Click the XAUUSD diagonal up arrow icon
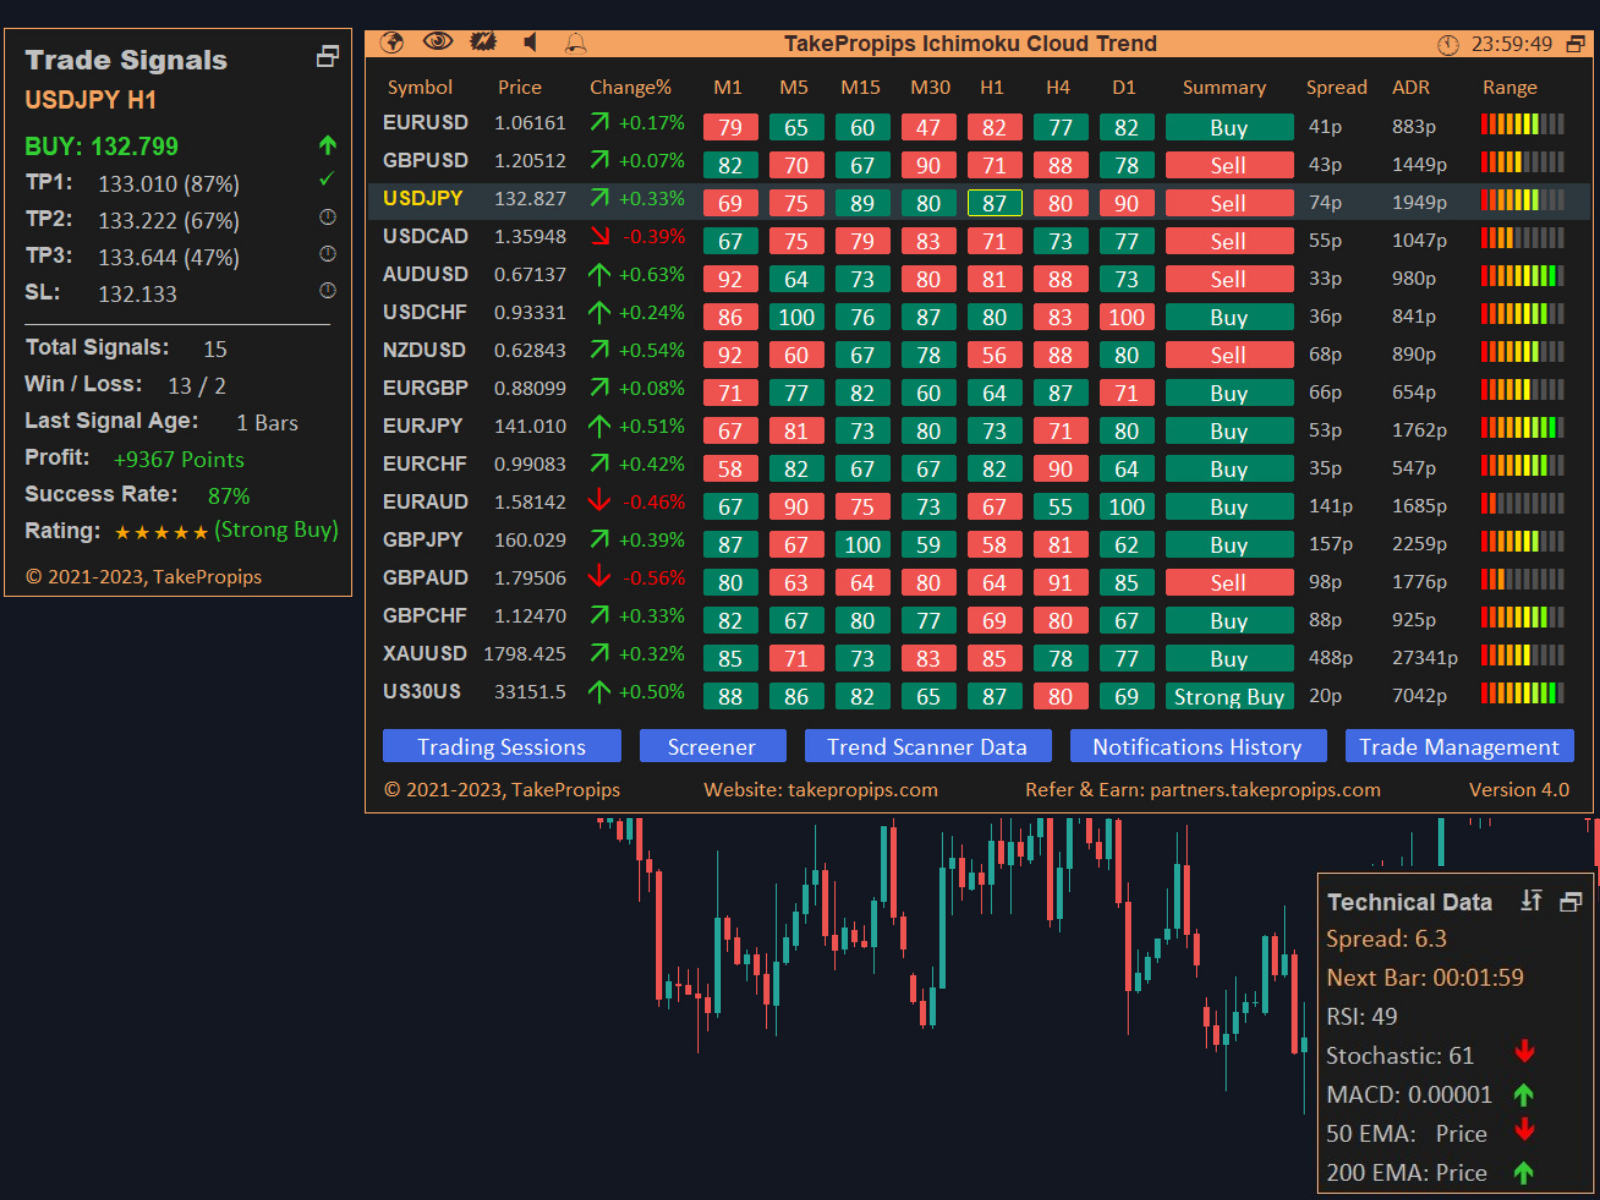This screenshot has height=1200, width=1600. (x=599, y=653)
